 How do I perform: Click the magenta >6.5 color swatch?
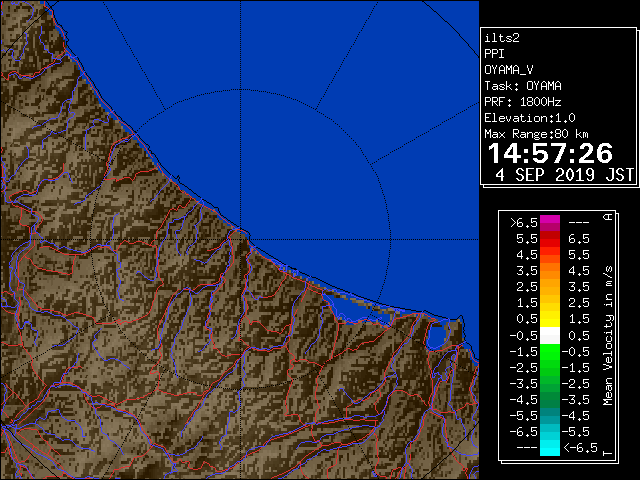tap(550, 223)
